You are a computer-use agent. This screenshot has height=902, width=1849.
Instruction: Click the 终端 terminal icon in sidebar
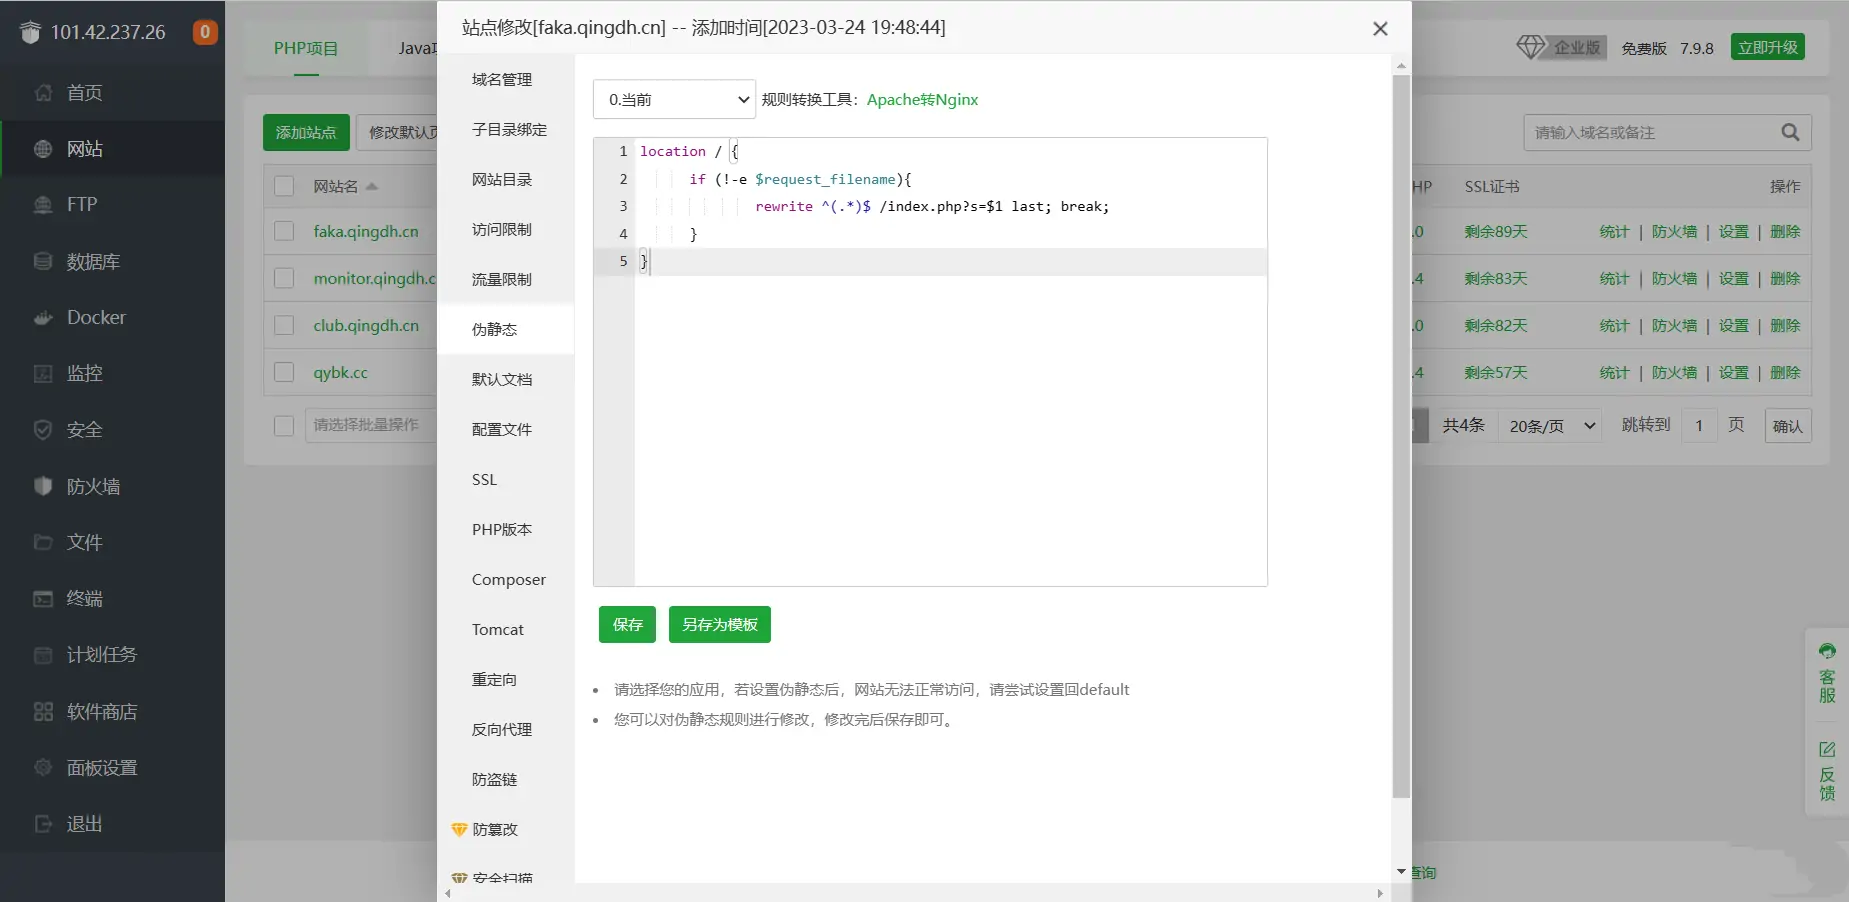[43, 598]
